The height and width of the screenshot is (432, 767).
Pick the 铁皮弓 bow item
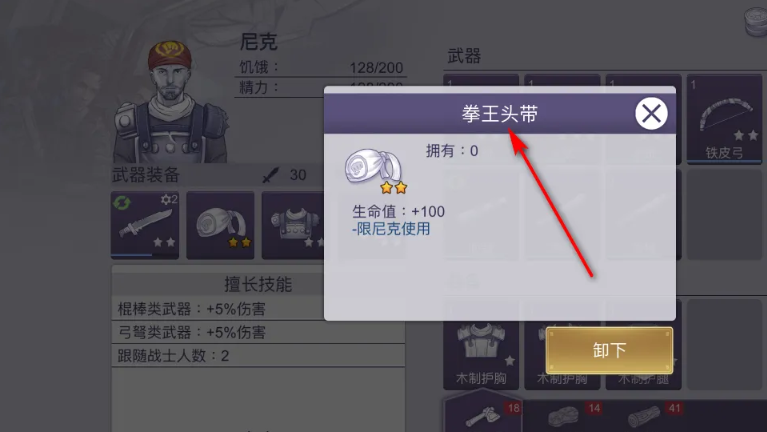[x=724, y=119]
